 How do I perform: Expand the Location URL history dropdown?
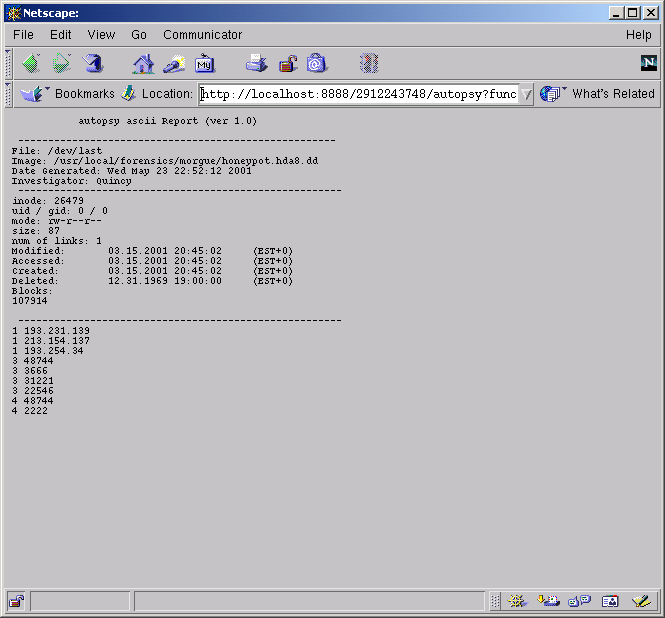point(526,94)
